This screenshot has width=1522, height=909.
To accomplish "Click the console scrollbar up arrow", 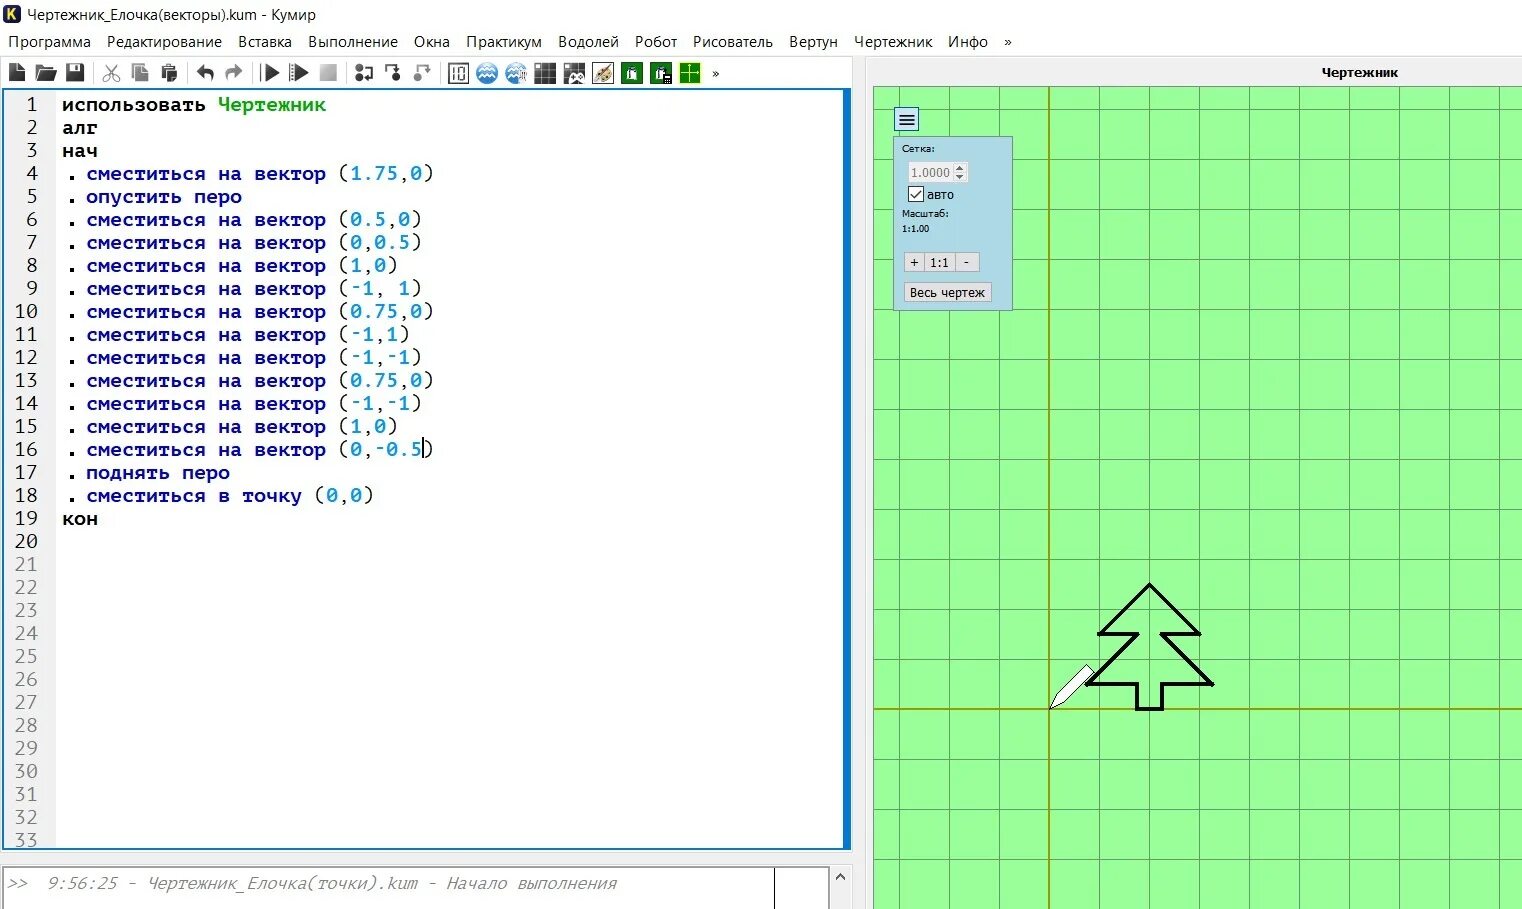I will click(x=840, y=877).
